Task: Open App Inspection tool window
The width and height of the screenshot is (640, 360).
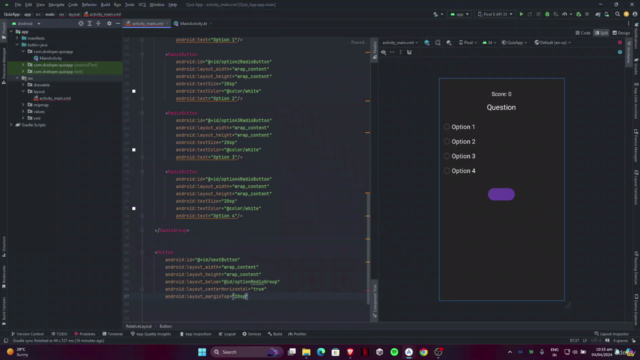Action: [x=196, y=334]
